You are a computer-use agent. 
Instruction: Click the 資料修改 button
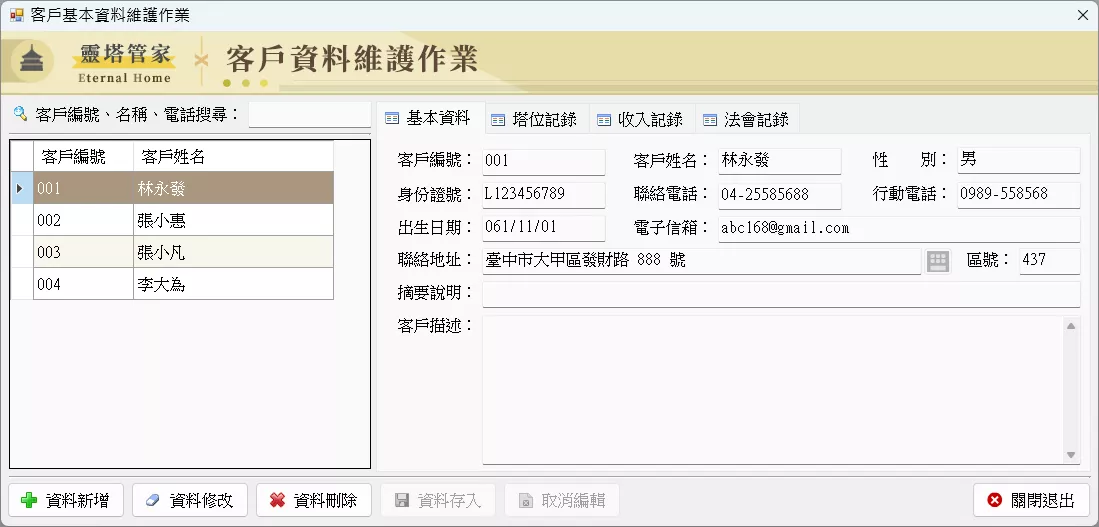[191, 500]
